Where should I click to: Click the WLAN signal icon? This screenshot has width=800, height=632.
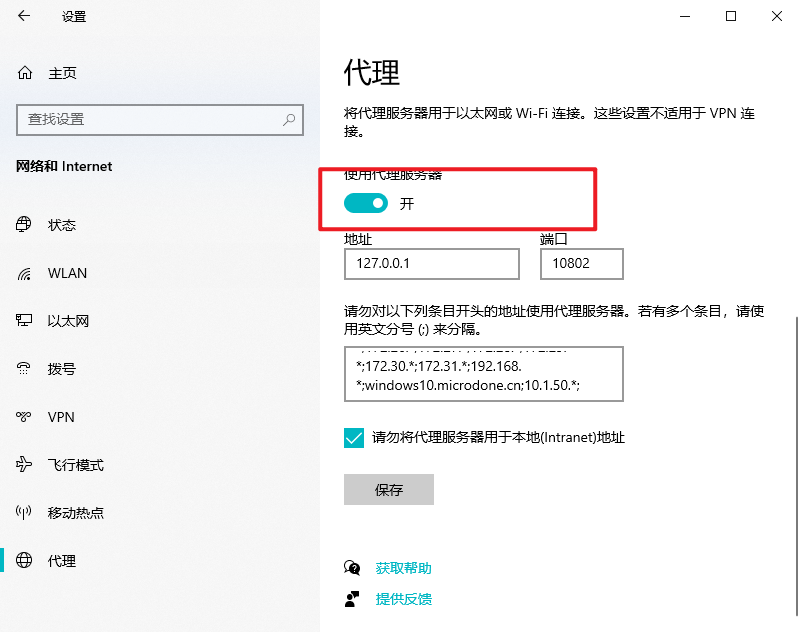coord(24,273)
